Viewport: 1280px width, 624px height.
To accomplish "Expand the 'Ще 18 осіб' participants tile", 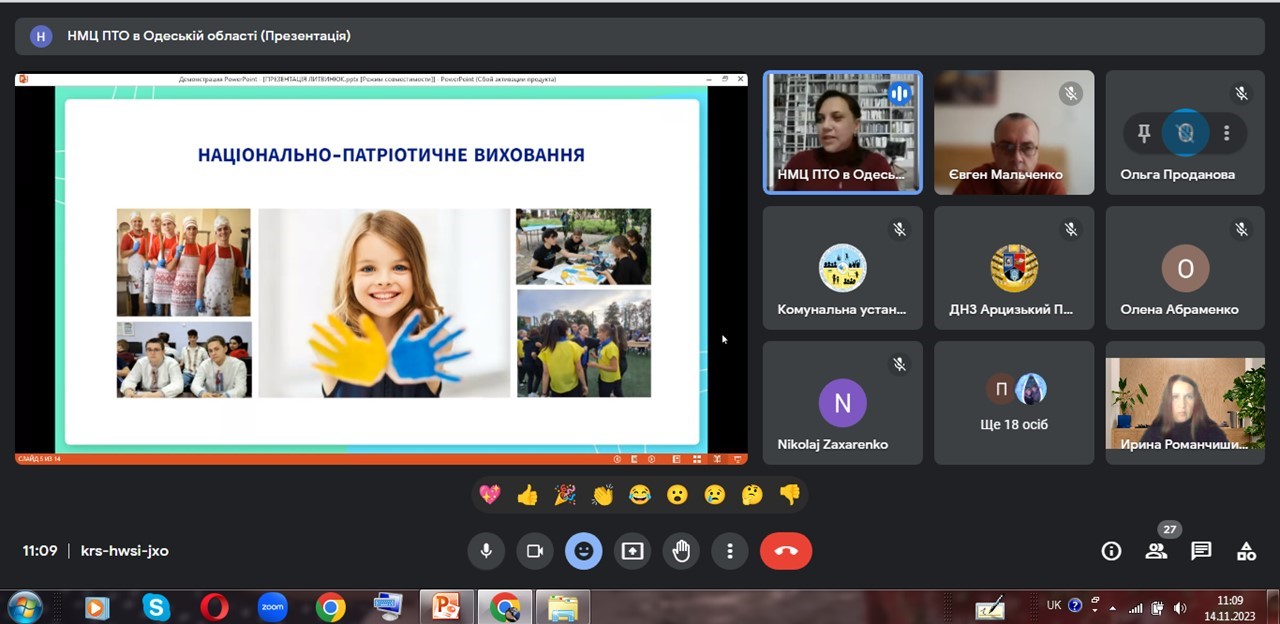I will coord(1014,403).
